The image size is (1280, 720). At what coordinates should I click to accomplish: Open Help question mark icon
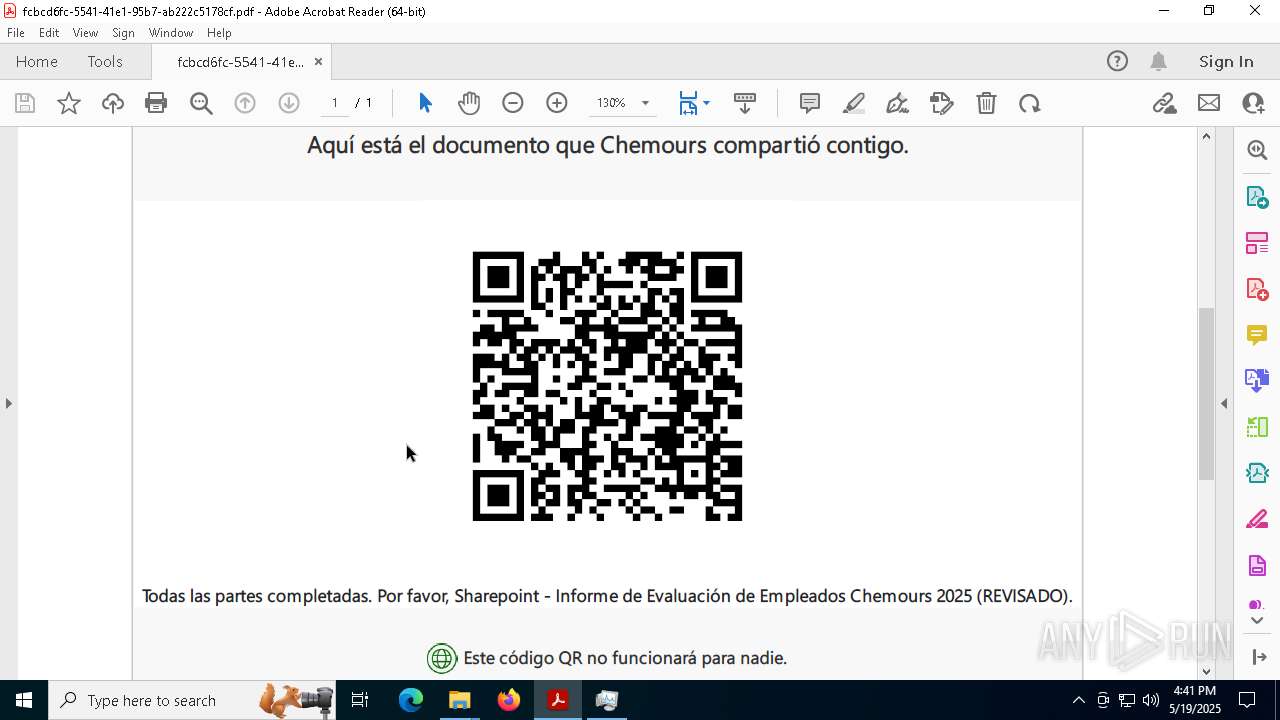tap(1117, 61)
